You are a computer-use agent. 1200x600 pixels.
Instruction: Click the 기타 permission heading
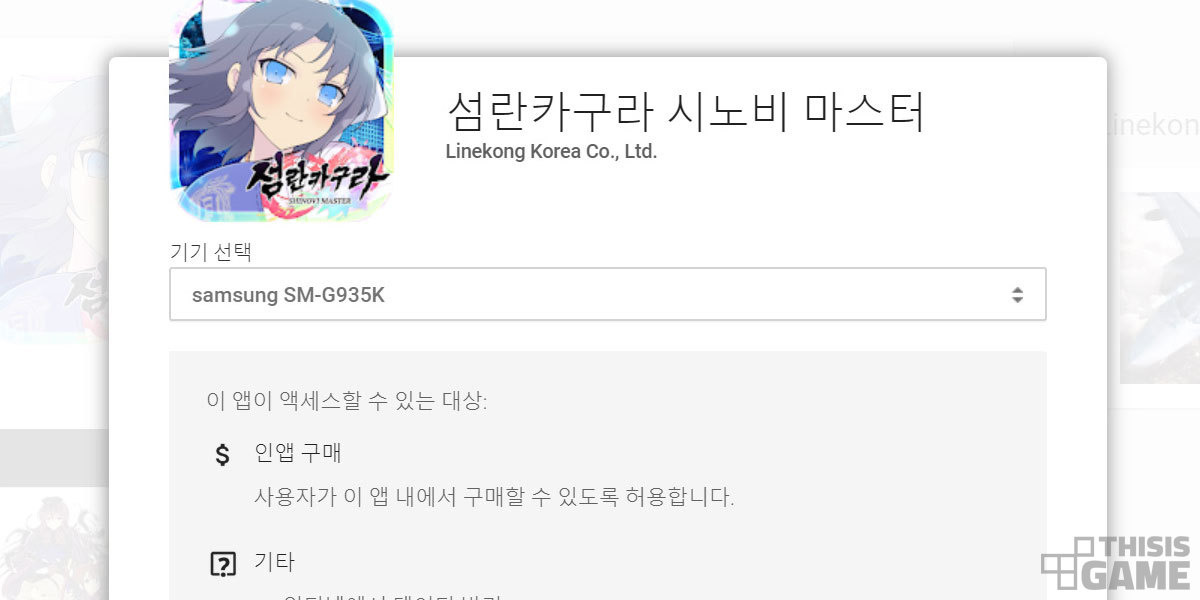click(275, 561)
